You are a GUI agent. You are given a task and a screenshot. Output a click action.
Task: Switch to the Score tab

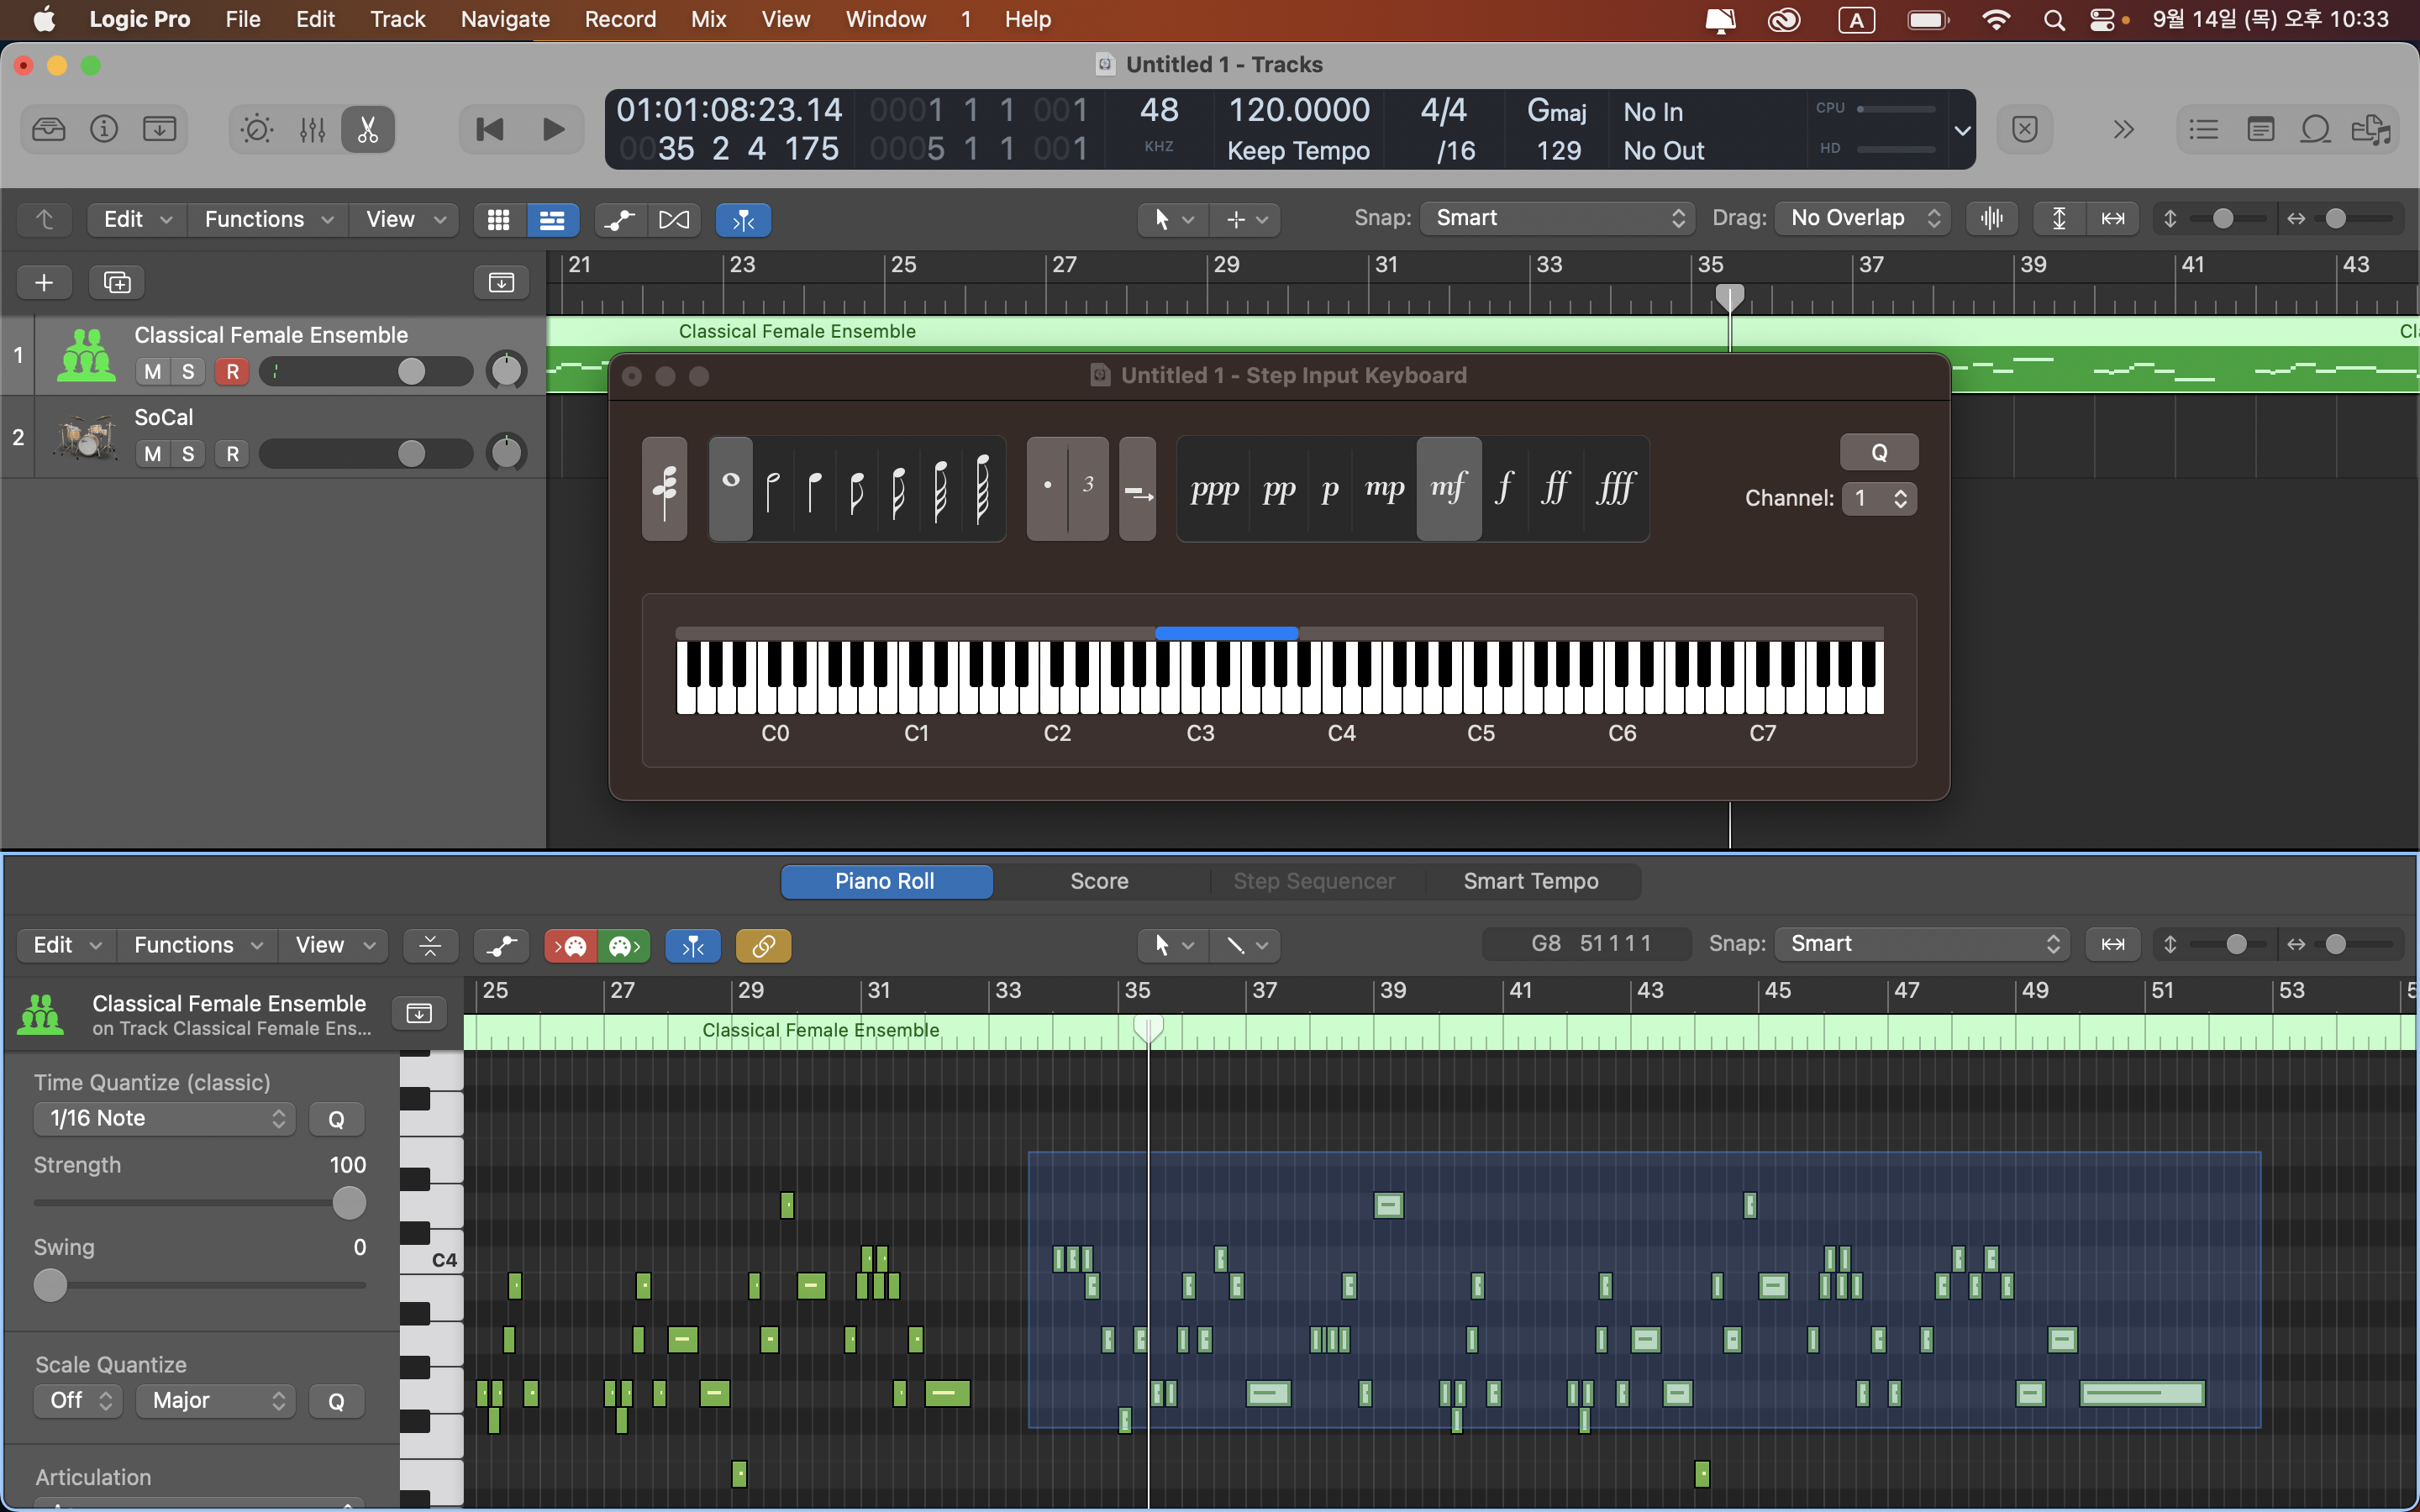(x=1099, y=881)
